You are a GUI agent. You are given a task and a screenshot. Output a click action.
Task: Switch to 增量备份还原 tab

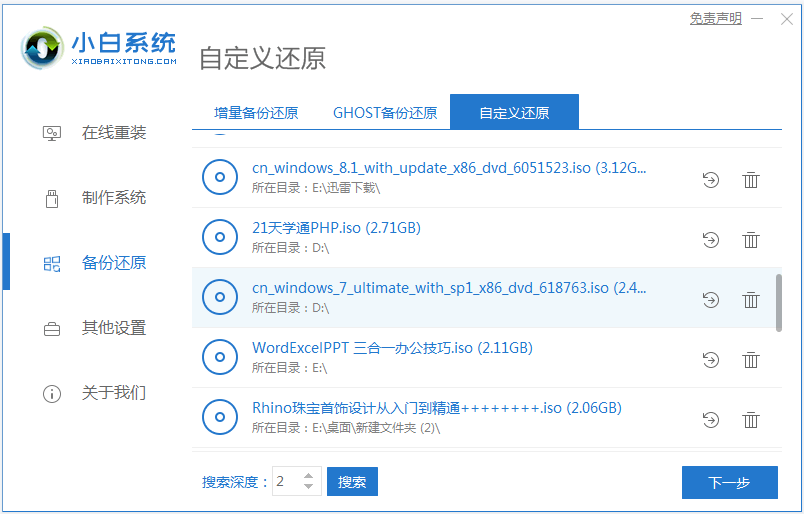tap(256, 113)
